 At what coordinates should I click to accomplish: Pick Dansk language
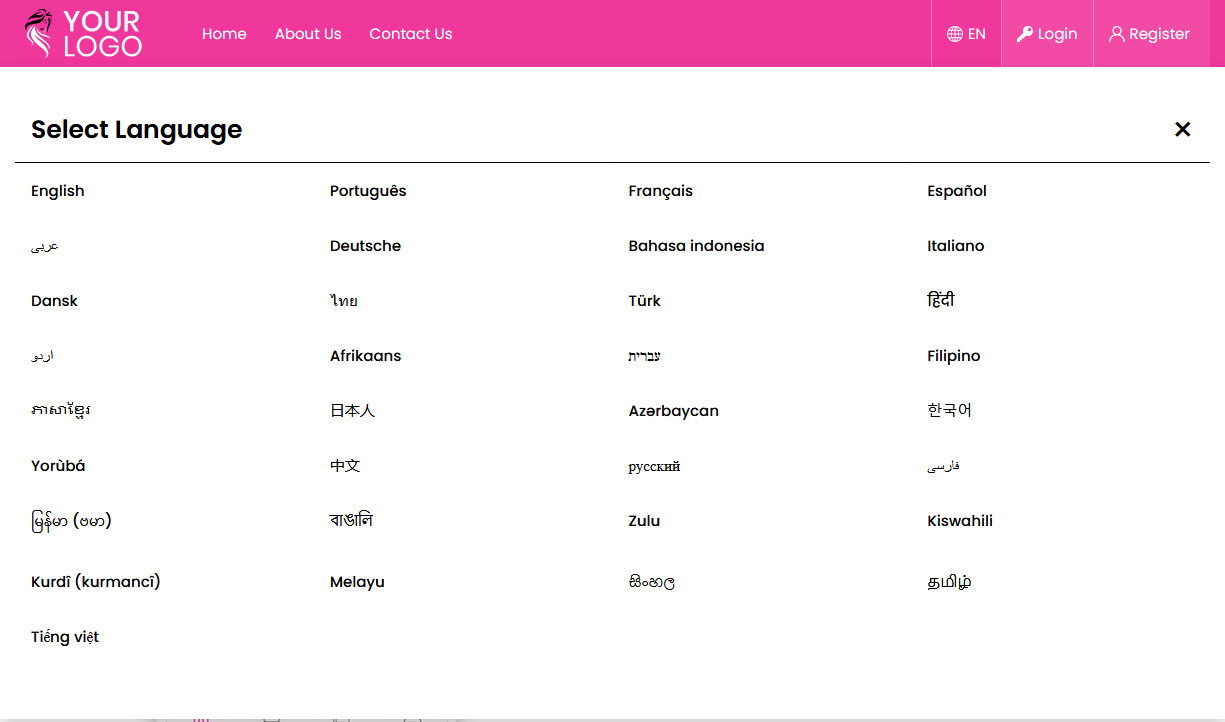(55, 301)
